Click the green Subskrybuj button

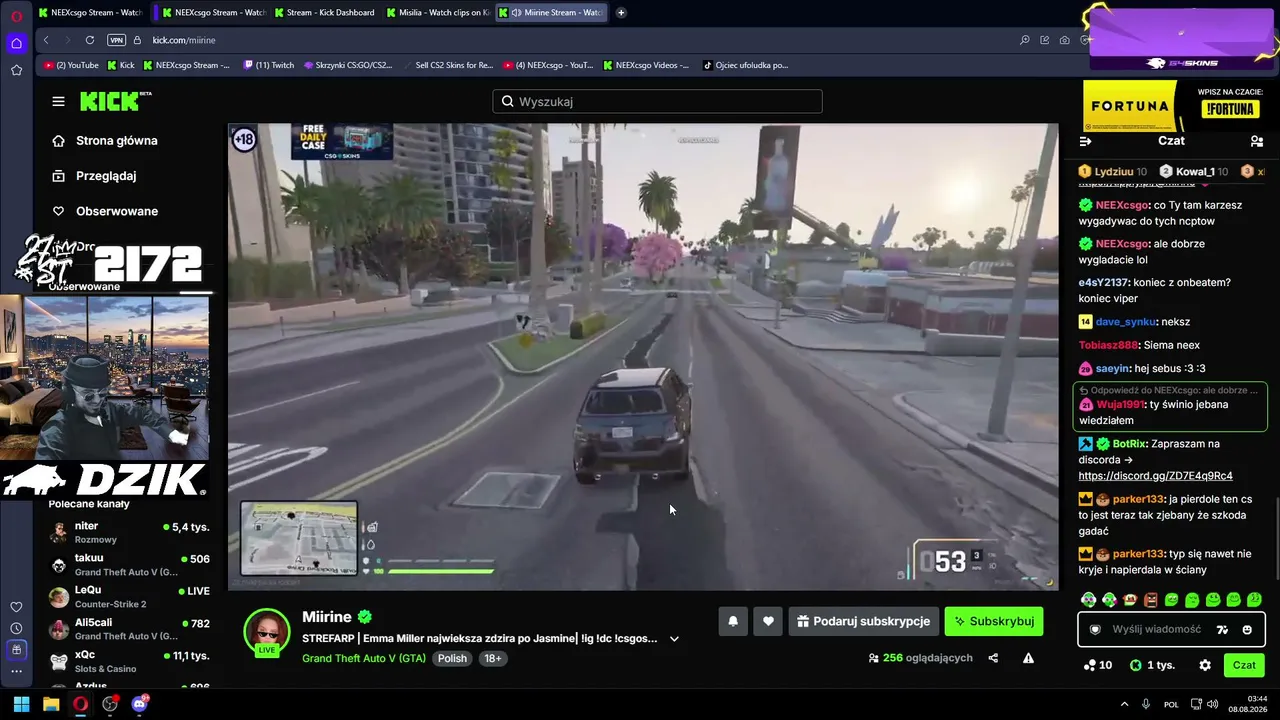click(994, 621)
